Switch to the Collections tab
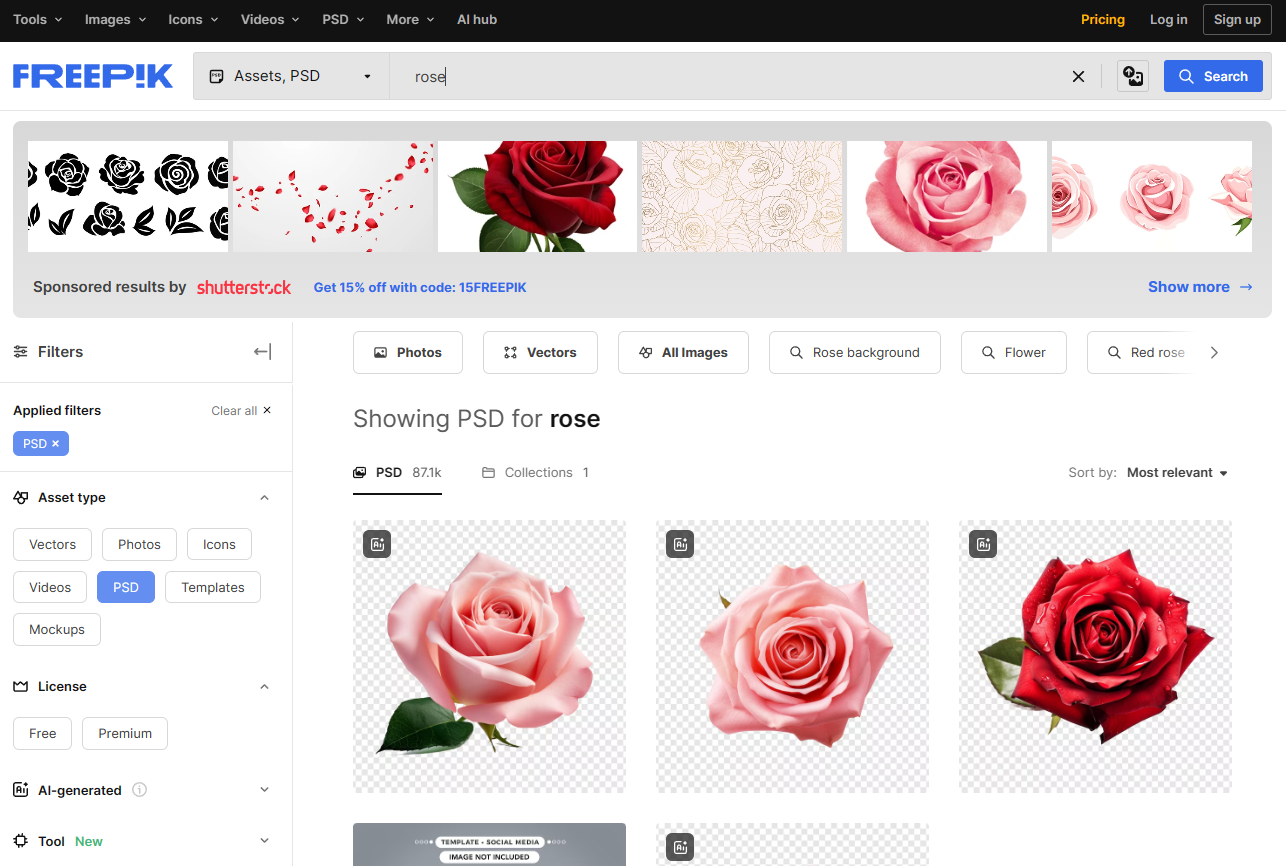The image size is (1286, 866). [536, 473]
